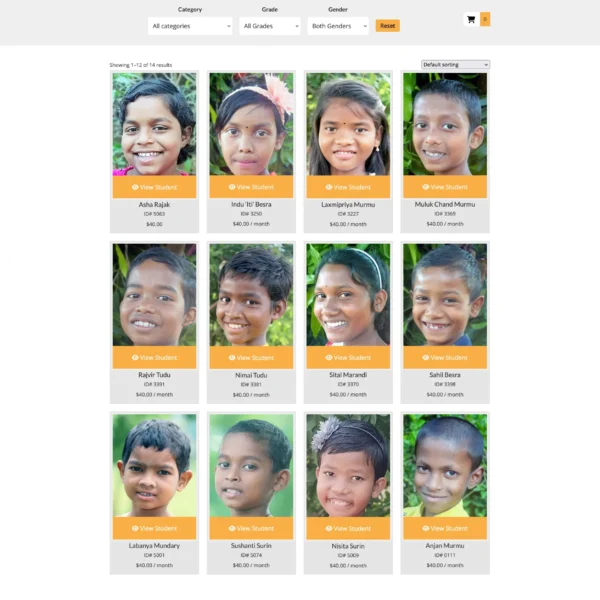
Task: Click eye icon on Asha Rajak's card
Action: click(135, 187)
